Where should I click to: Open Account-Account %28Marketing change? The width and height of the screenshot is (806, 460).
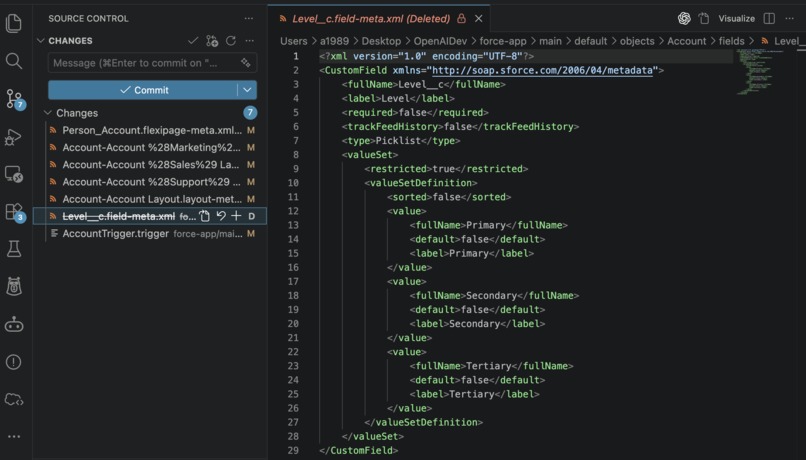coord(152,148)
